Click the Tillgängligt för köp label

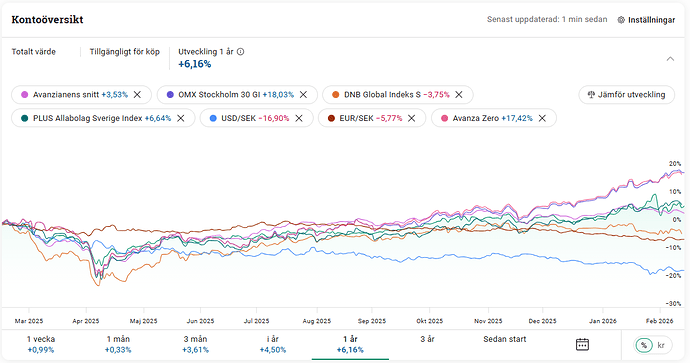tap(125, 51)
